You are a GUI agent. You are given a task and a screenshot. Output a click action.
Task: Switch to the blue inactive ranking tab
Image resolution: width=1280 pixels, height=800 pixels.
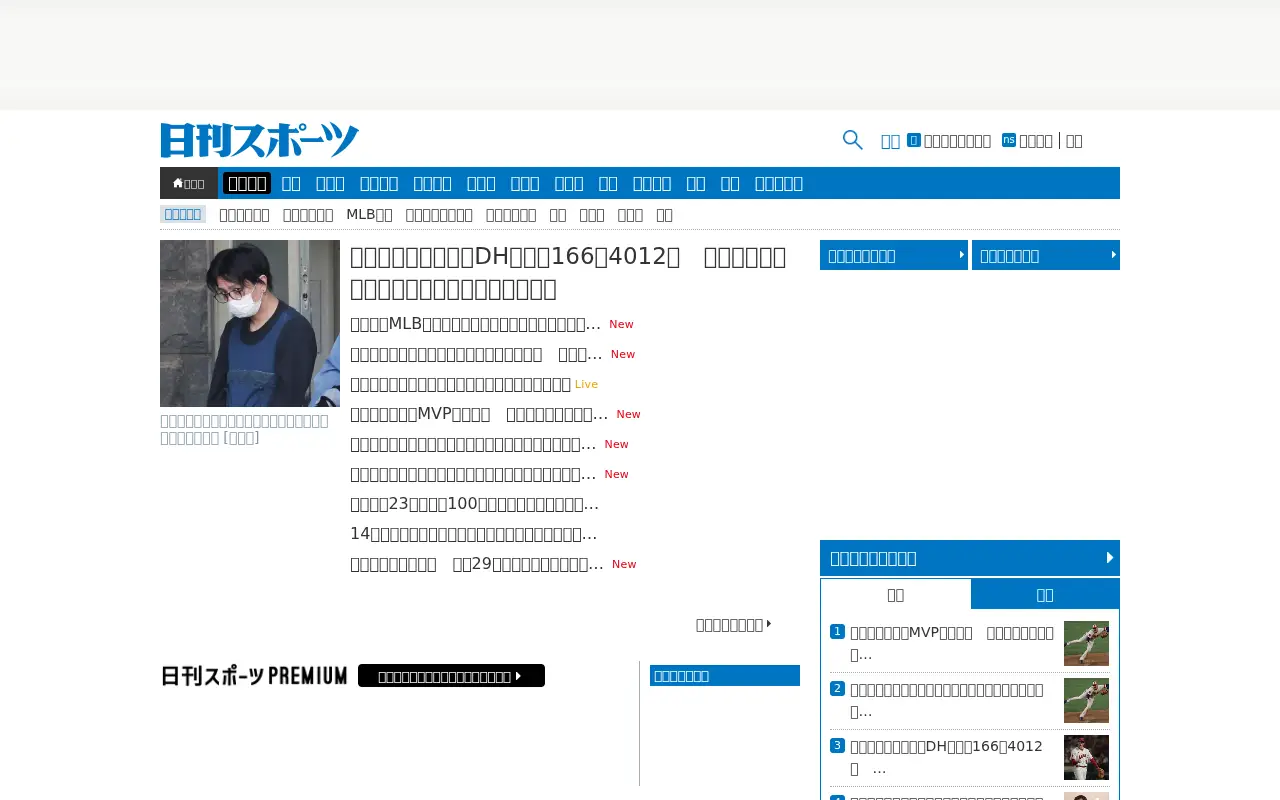pyautogui.click(x=1045, y=594)
